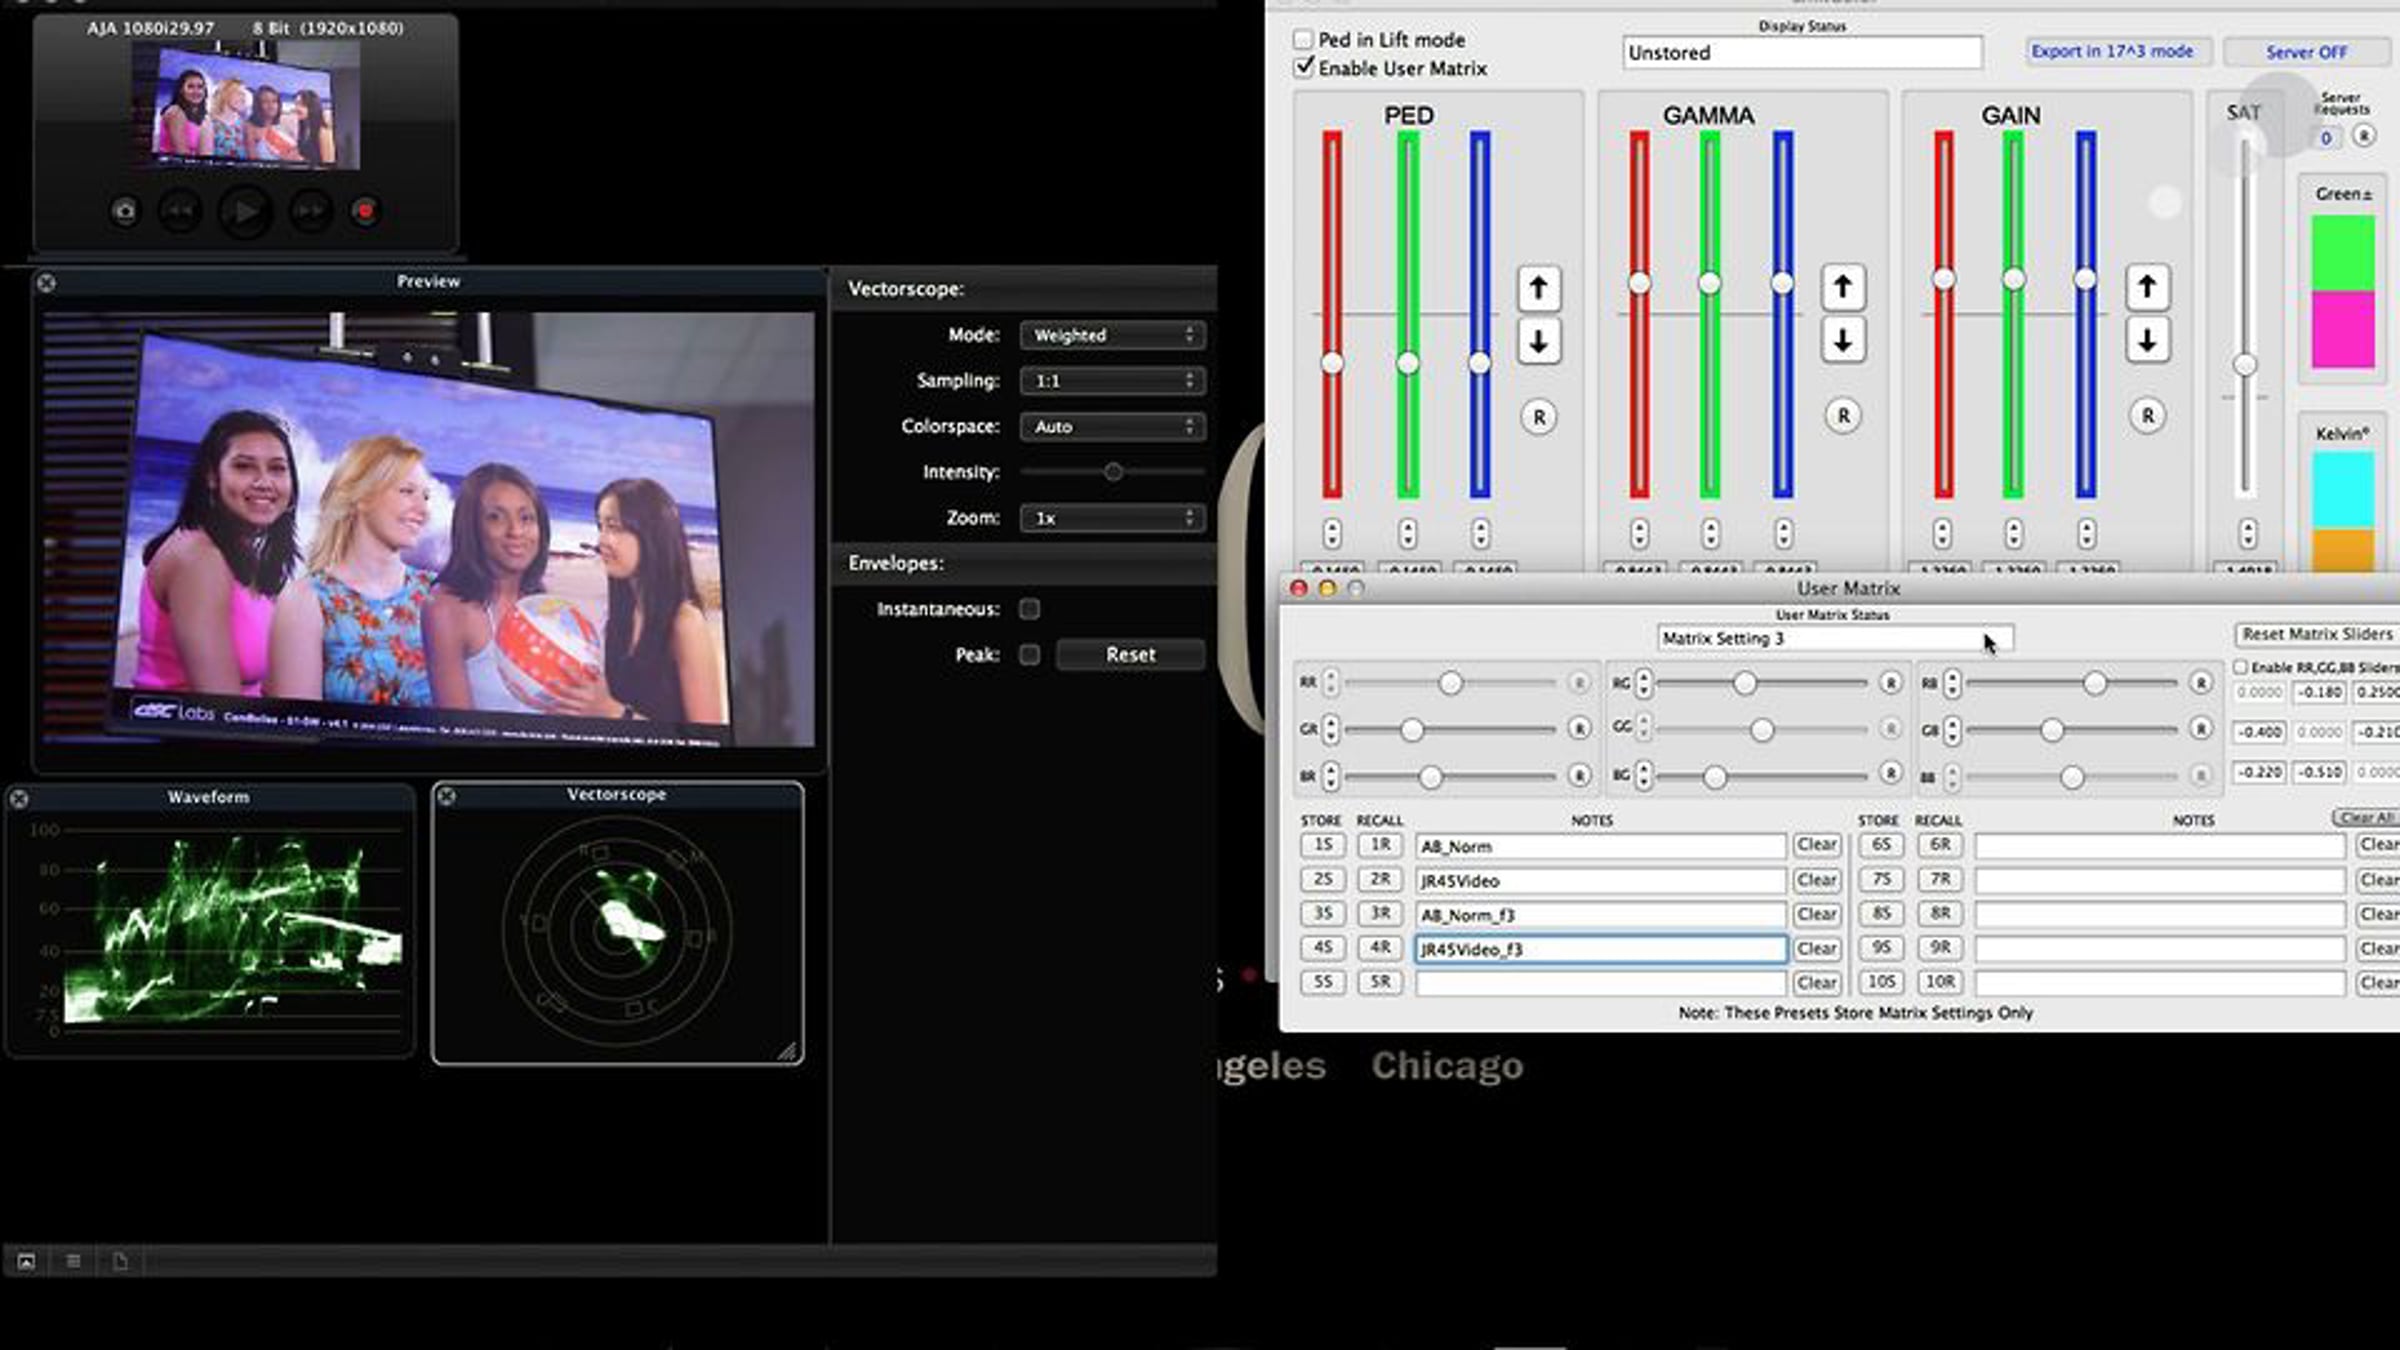Reset the GR matrix slider with its R button
Viewport: 2400px width, 1350px height.
point(1579,729)
